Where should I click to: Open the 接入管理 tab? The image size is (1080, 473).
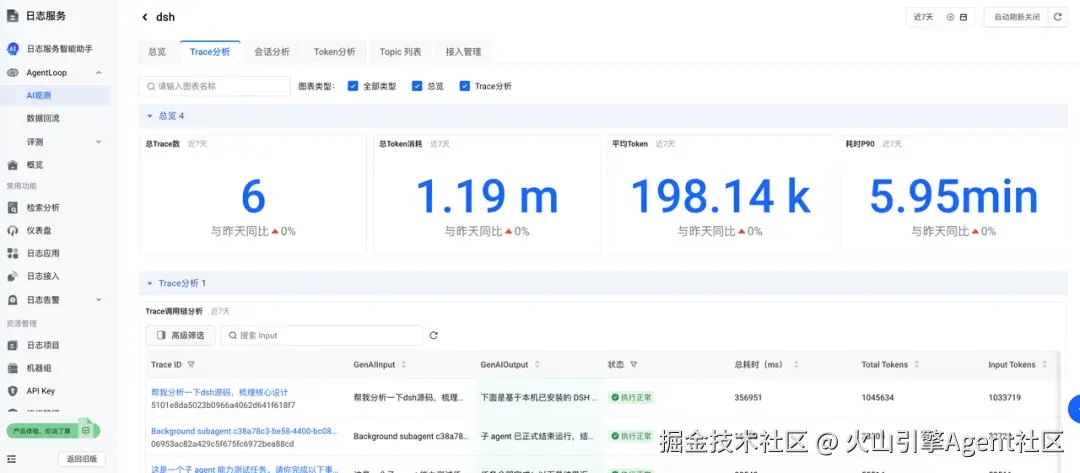click(463, 52)
